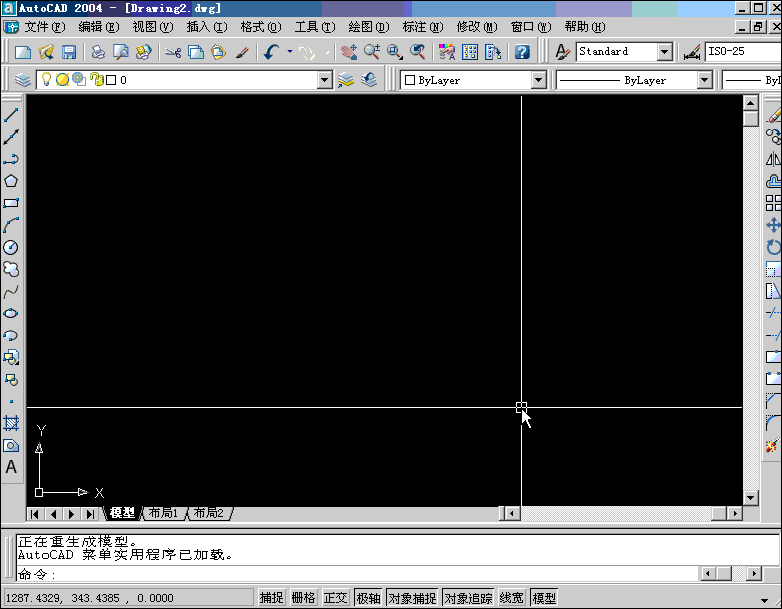The width and height of the screenshot is (782, 609).
Task: Click the Zoom Window icon
Action: tap(395, 52)
